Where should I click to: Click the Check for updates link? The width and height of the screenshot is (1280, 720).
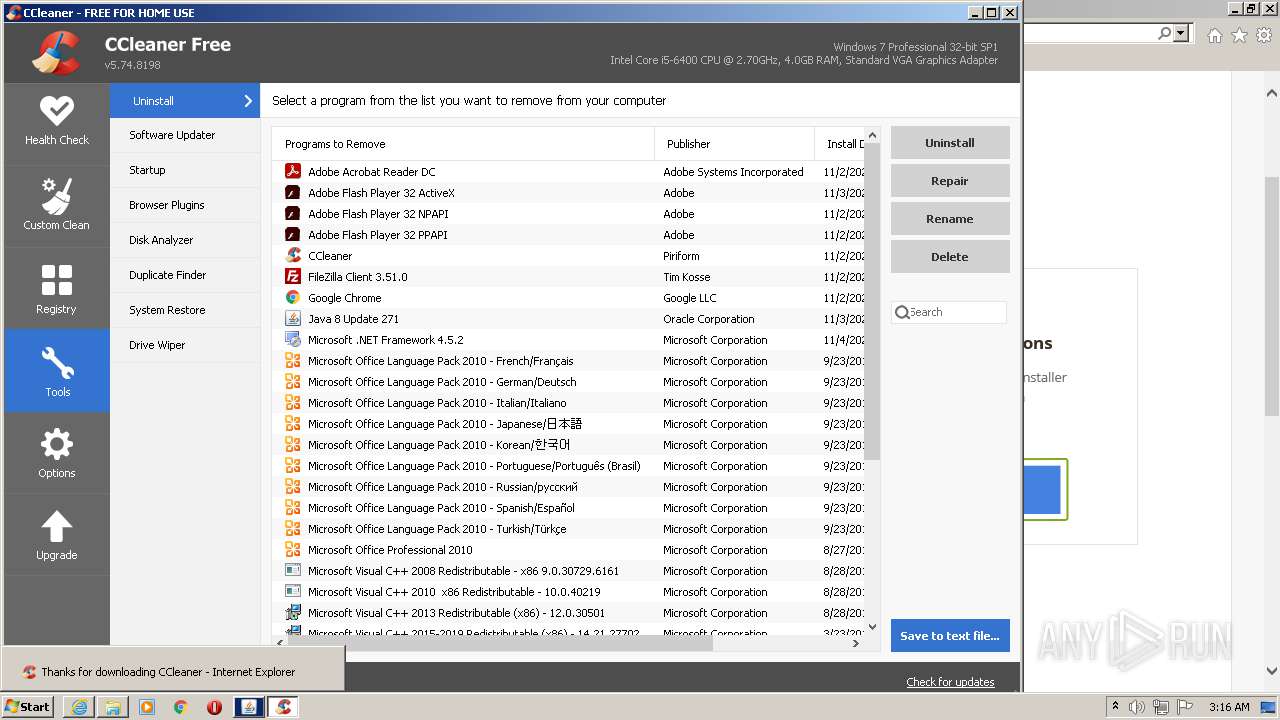tap(950, 682)
